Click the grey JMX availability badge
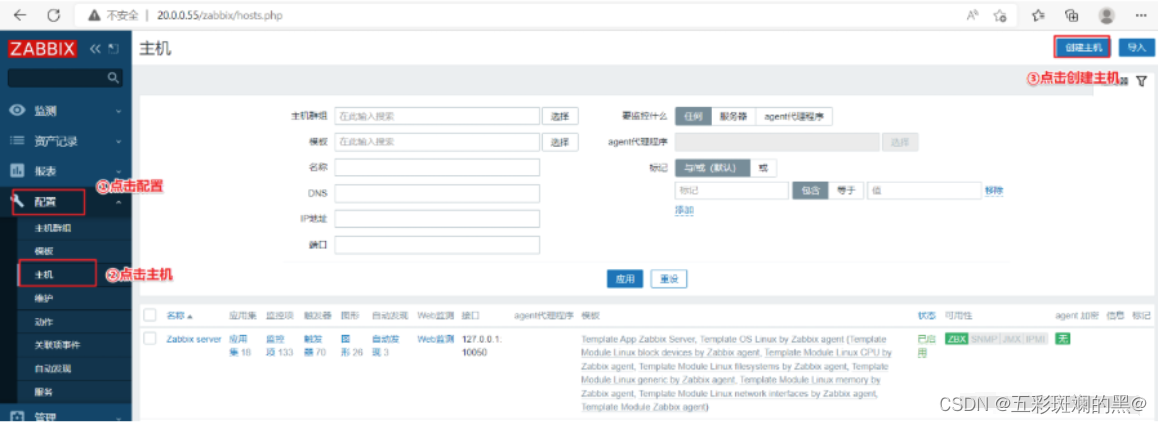This screenshot has width=1162, height=424. point(1010,339)
